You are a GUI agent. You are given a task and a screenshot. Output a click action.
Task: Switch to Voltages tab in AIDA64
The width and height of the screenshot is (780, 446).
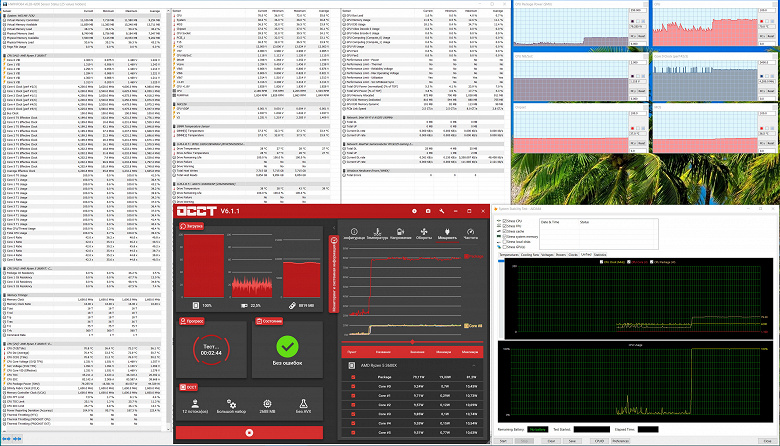547,255
